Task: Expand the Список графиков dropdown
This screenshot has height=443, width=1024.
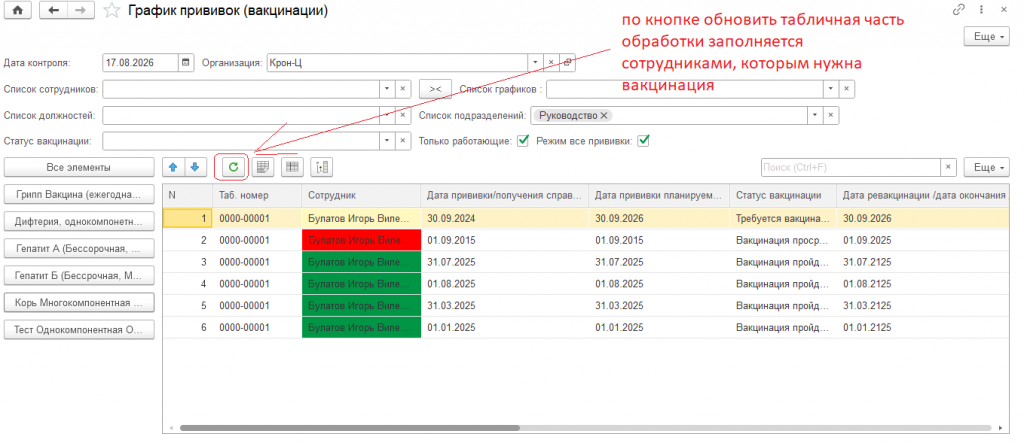Action: [x=831, y=89]
